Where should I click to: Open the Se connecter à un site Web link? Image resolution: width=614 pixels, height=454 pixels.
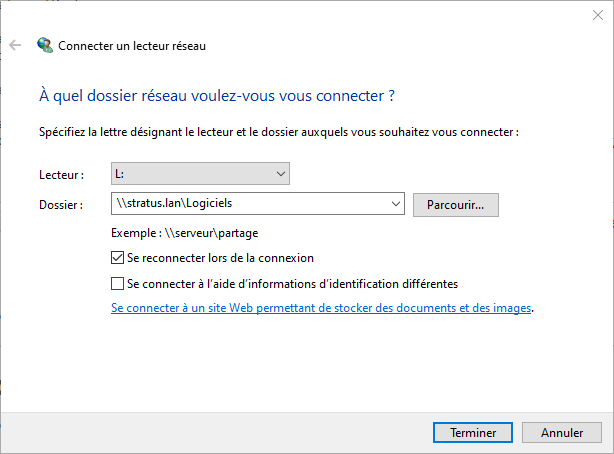pos(321,309)
